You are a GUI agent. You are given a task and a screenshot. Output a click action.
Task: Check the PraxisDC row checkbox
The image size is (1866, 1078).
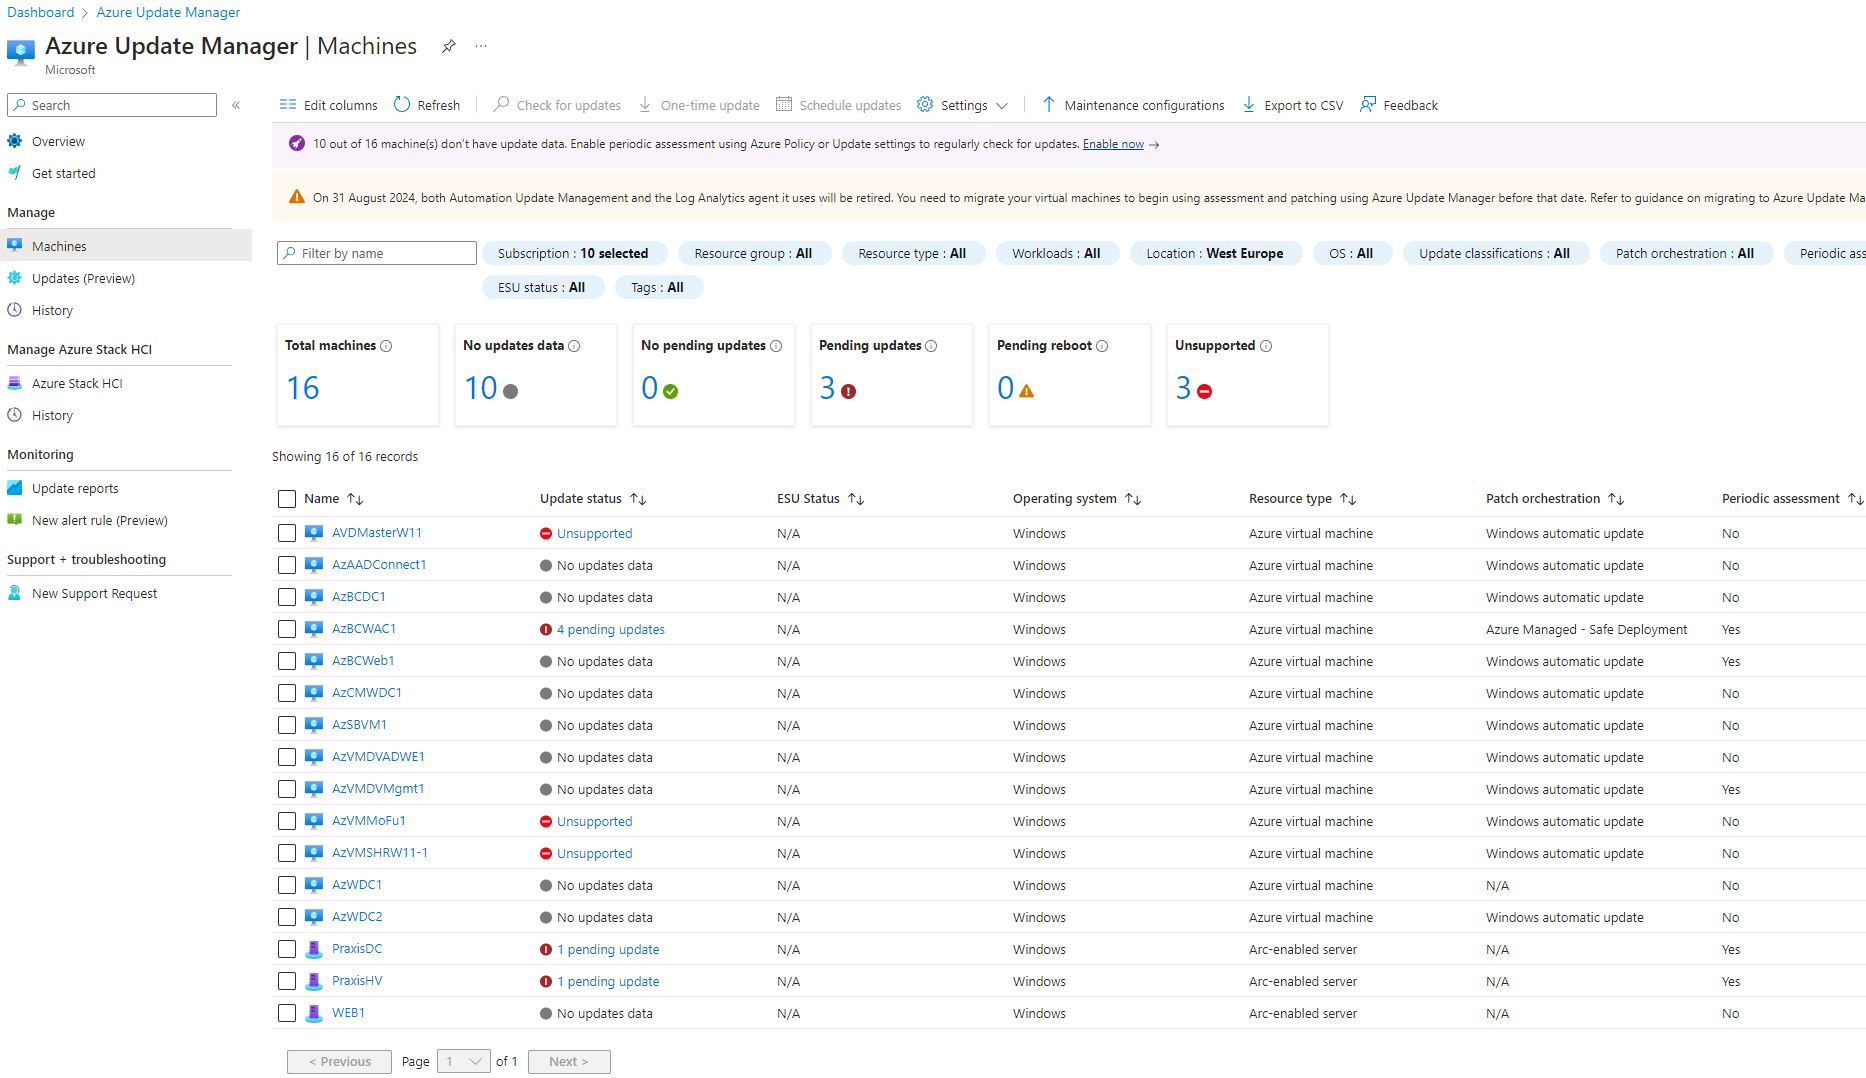coord(287,949)
